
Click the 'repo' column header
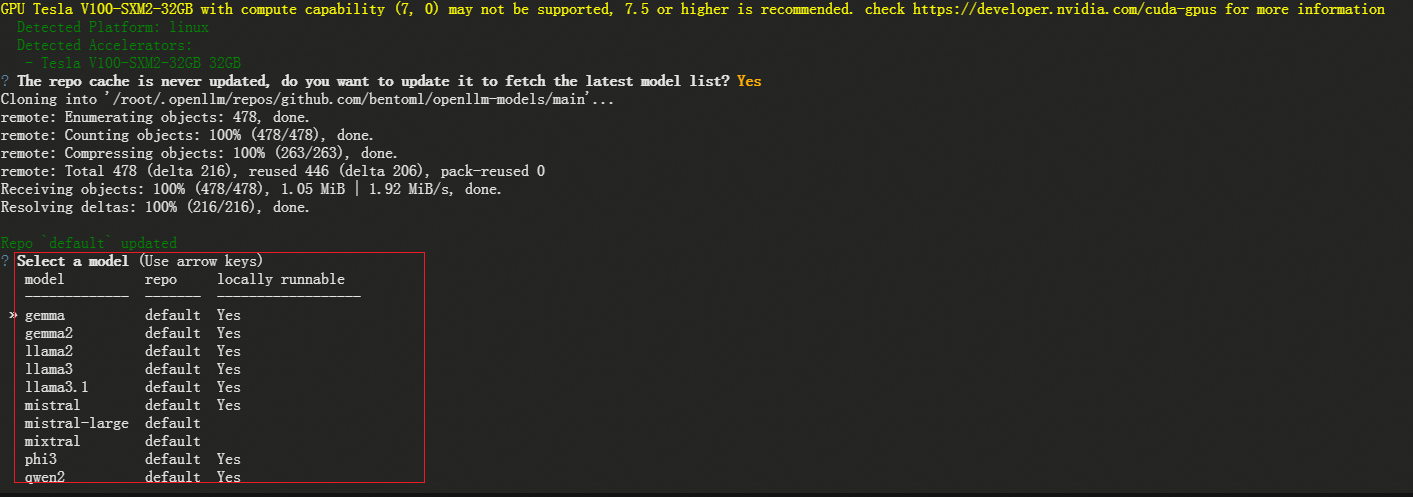tap(161, 279)
